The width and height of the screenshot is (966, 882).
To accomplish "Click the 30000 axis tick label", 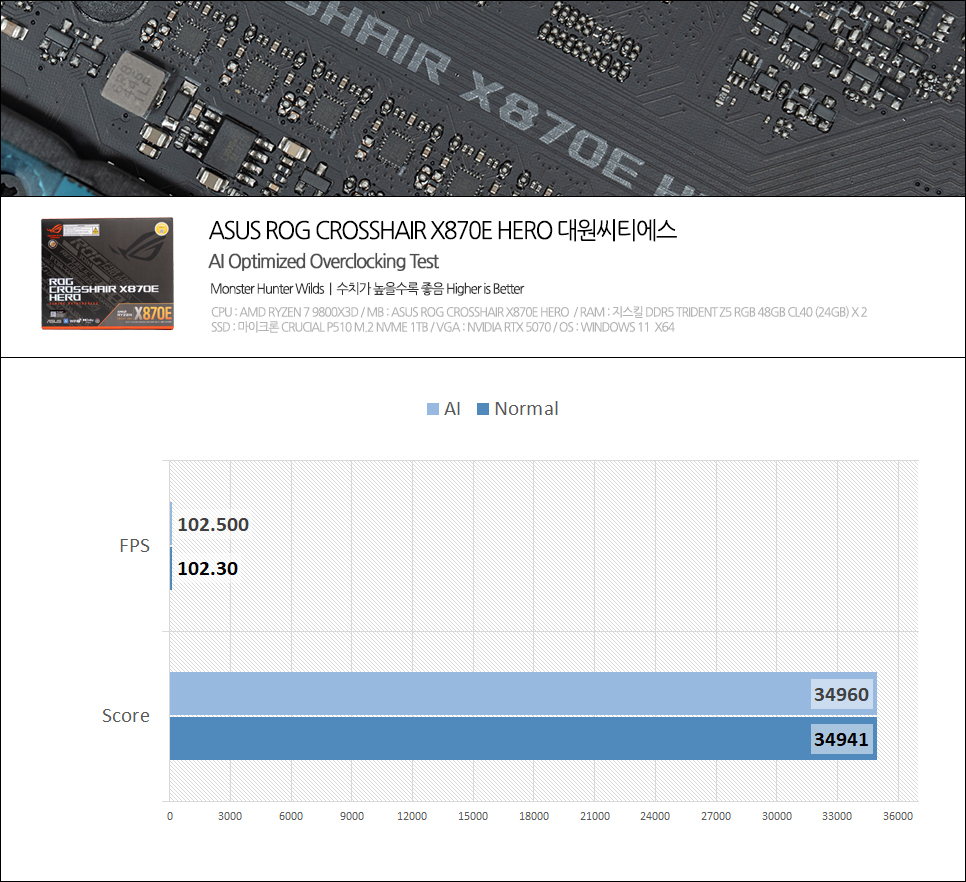I will pyautogui.click(x=777, y=816).
